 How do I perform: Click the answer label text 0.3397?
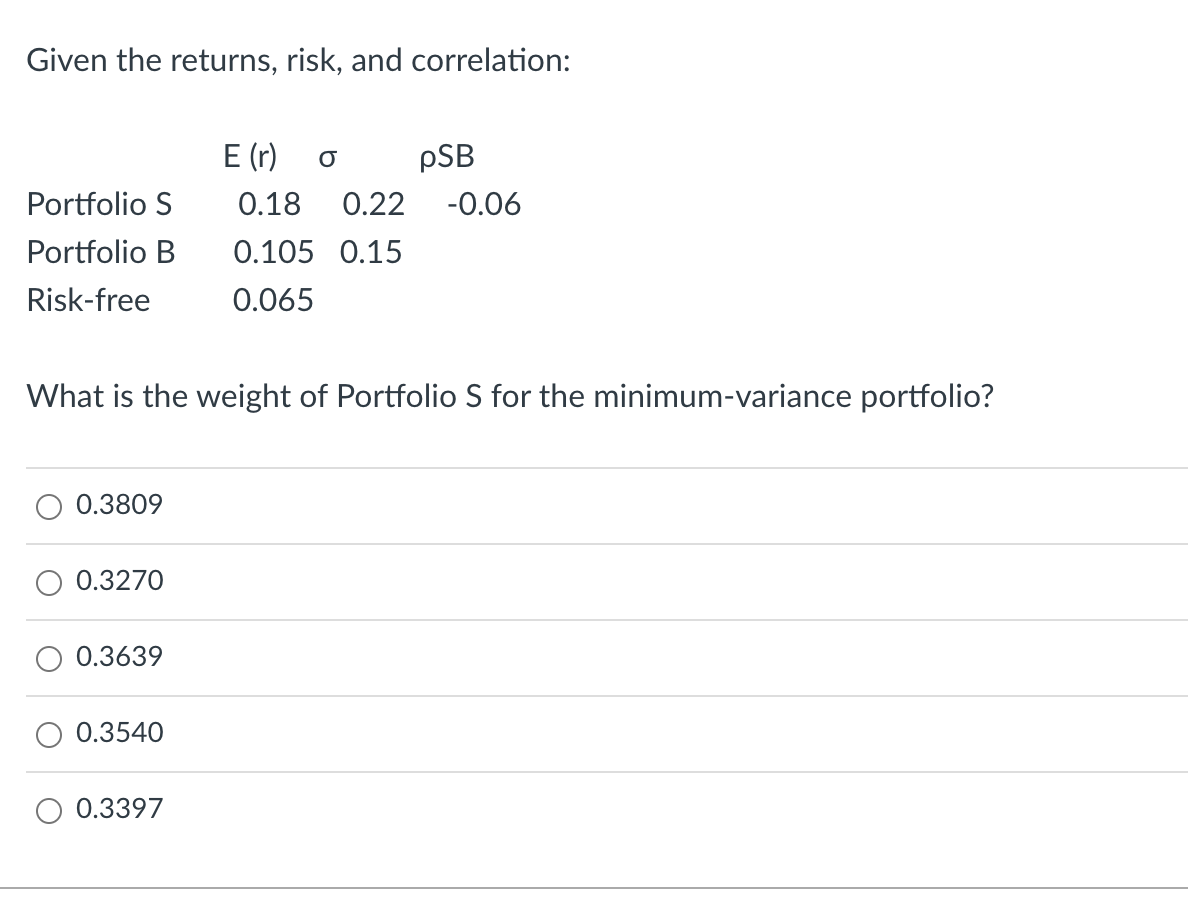119,809
